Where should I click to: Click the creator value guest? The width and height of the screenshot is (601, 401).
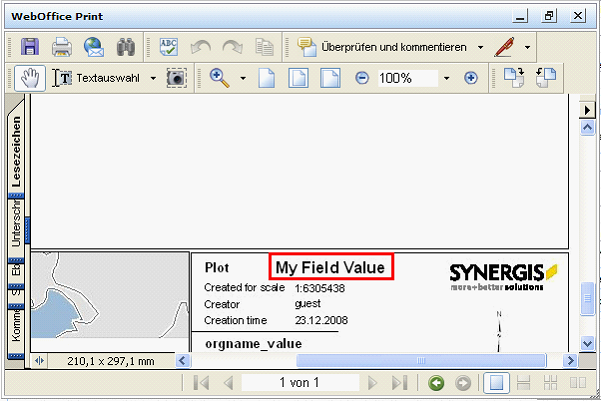pyautogui.click(x=308, y=304)
